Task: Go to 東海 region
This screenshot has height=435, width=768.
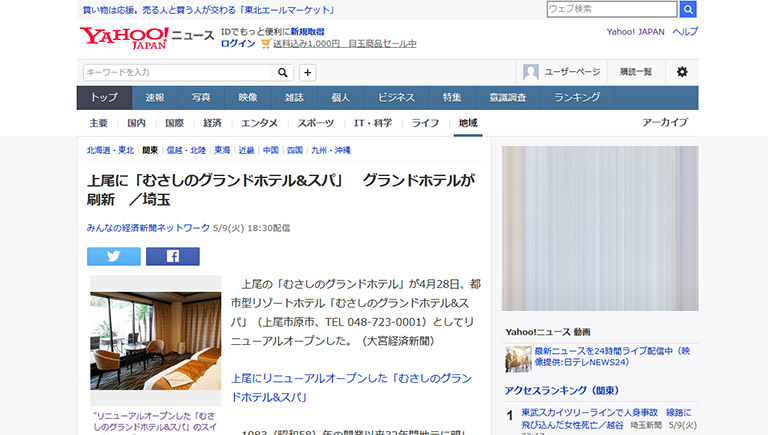Action: 222,150
